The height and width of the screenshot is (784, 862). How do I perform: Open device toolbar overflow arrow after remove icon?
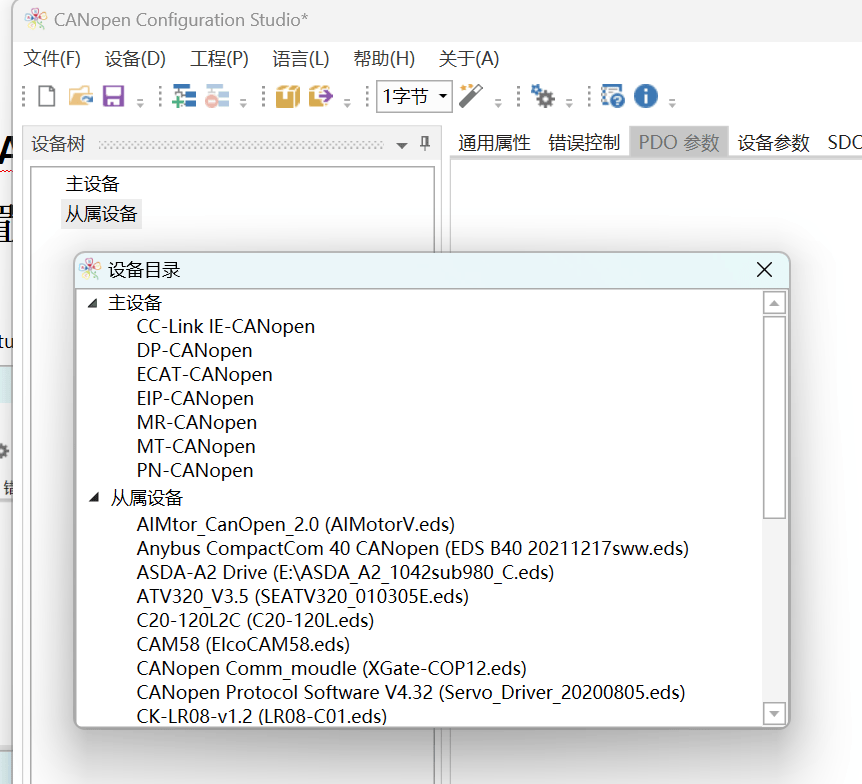point(244,103)
